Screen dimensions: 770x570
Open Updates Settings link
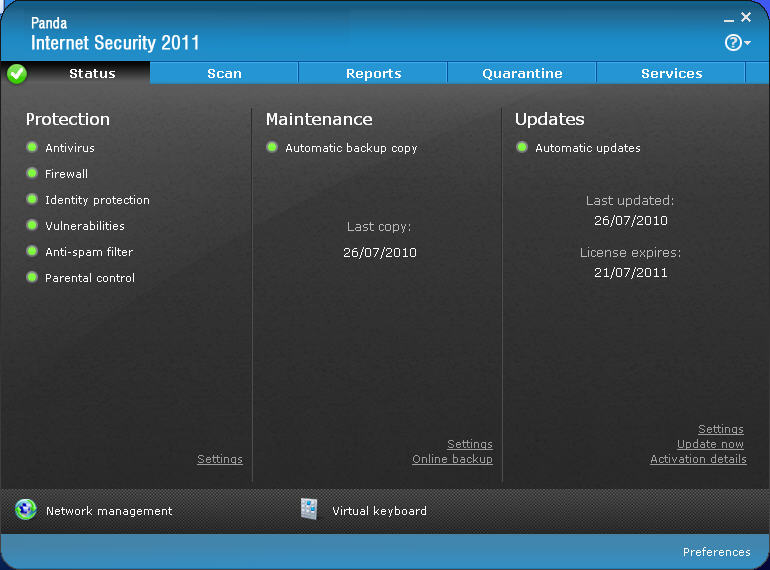(x=720, y=429)
